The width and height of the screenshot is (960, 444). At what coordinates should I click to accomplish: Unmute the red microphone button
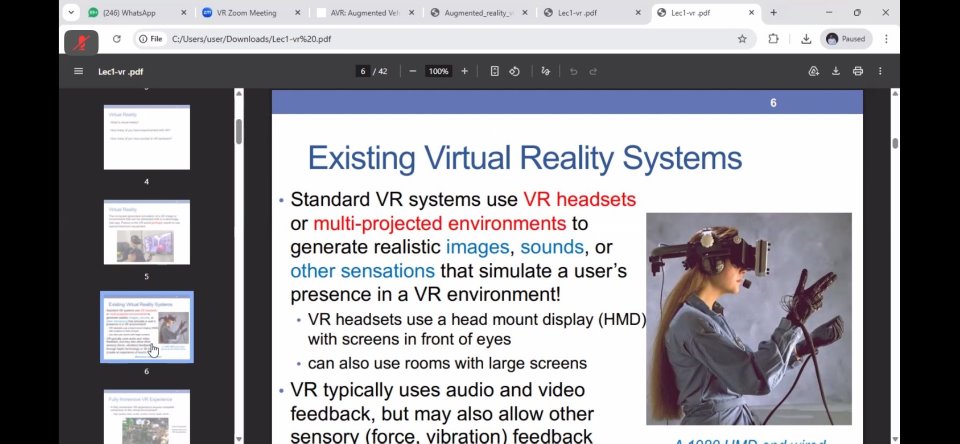[x=81, y=41]
